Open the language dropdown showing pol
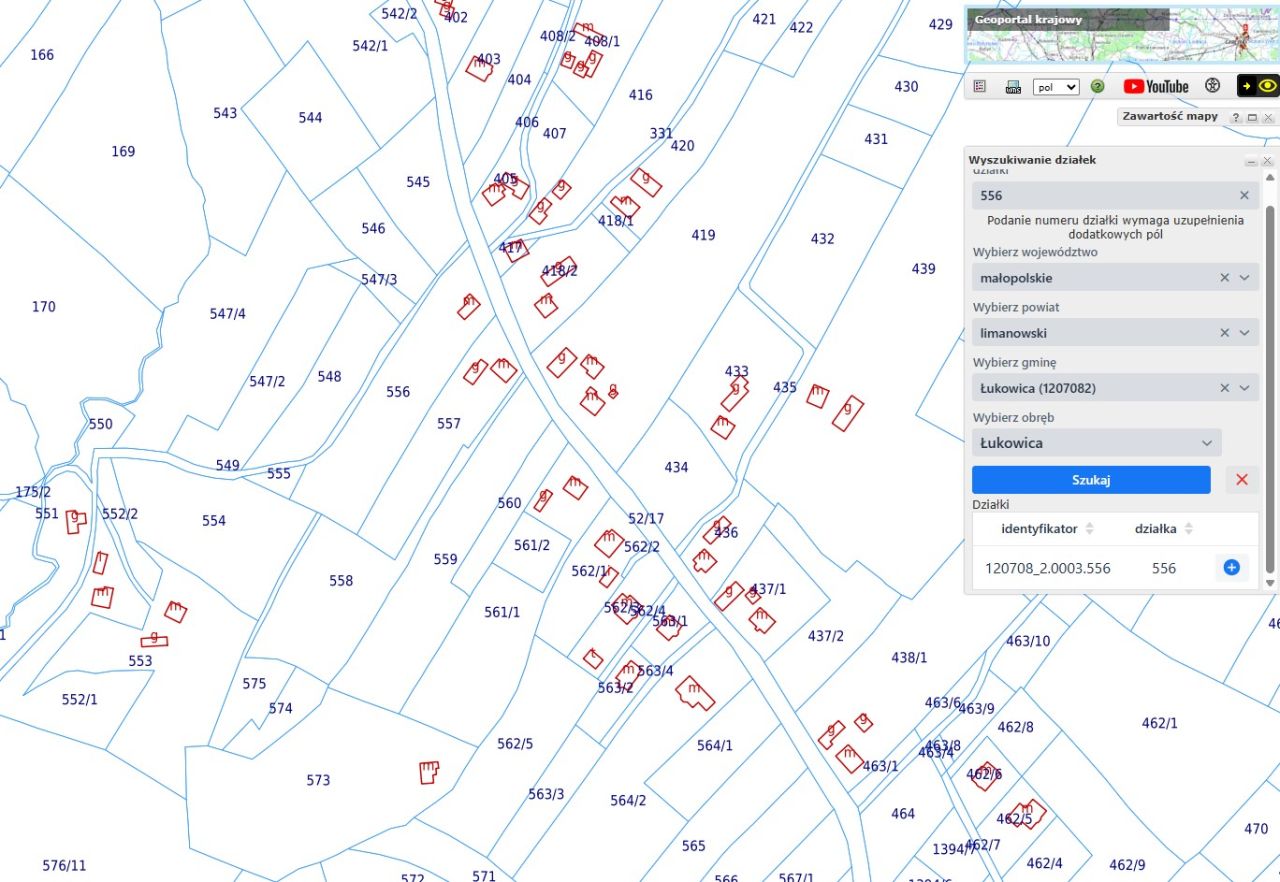 1056,87
